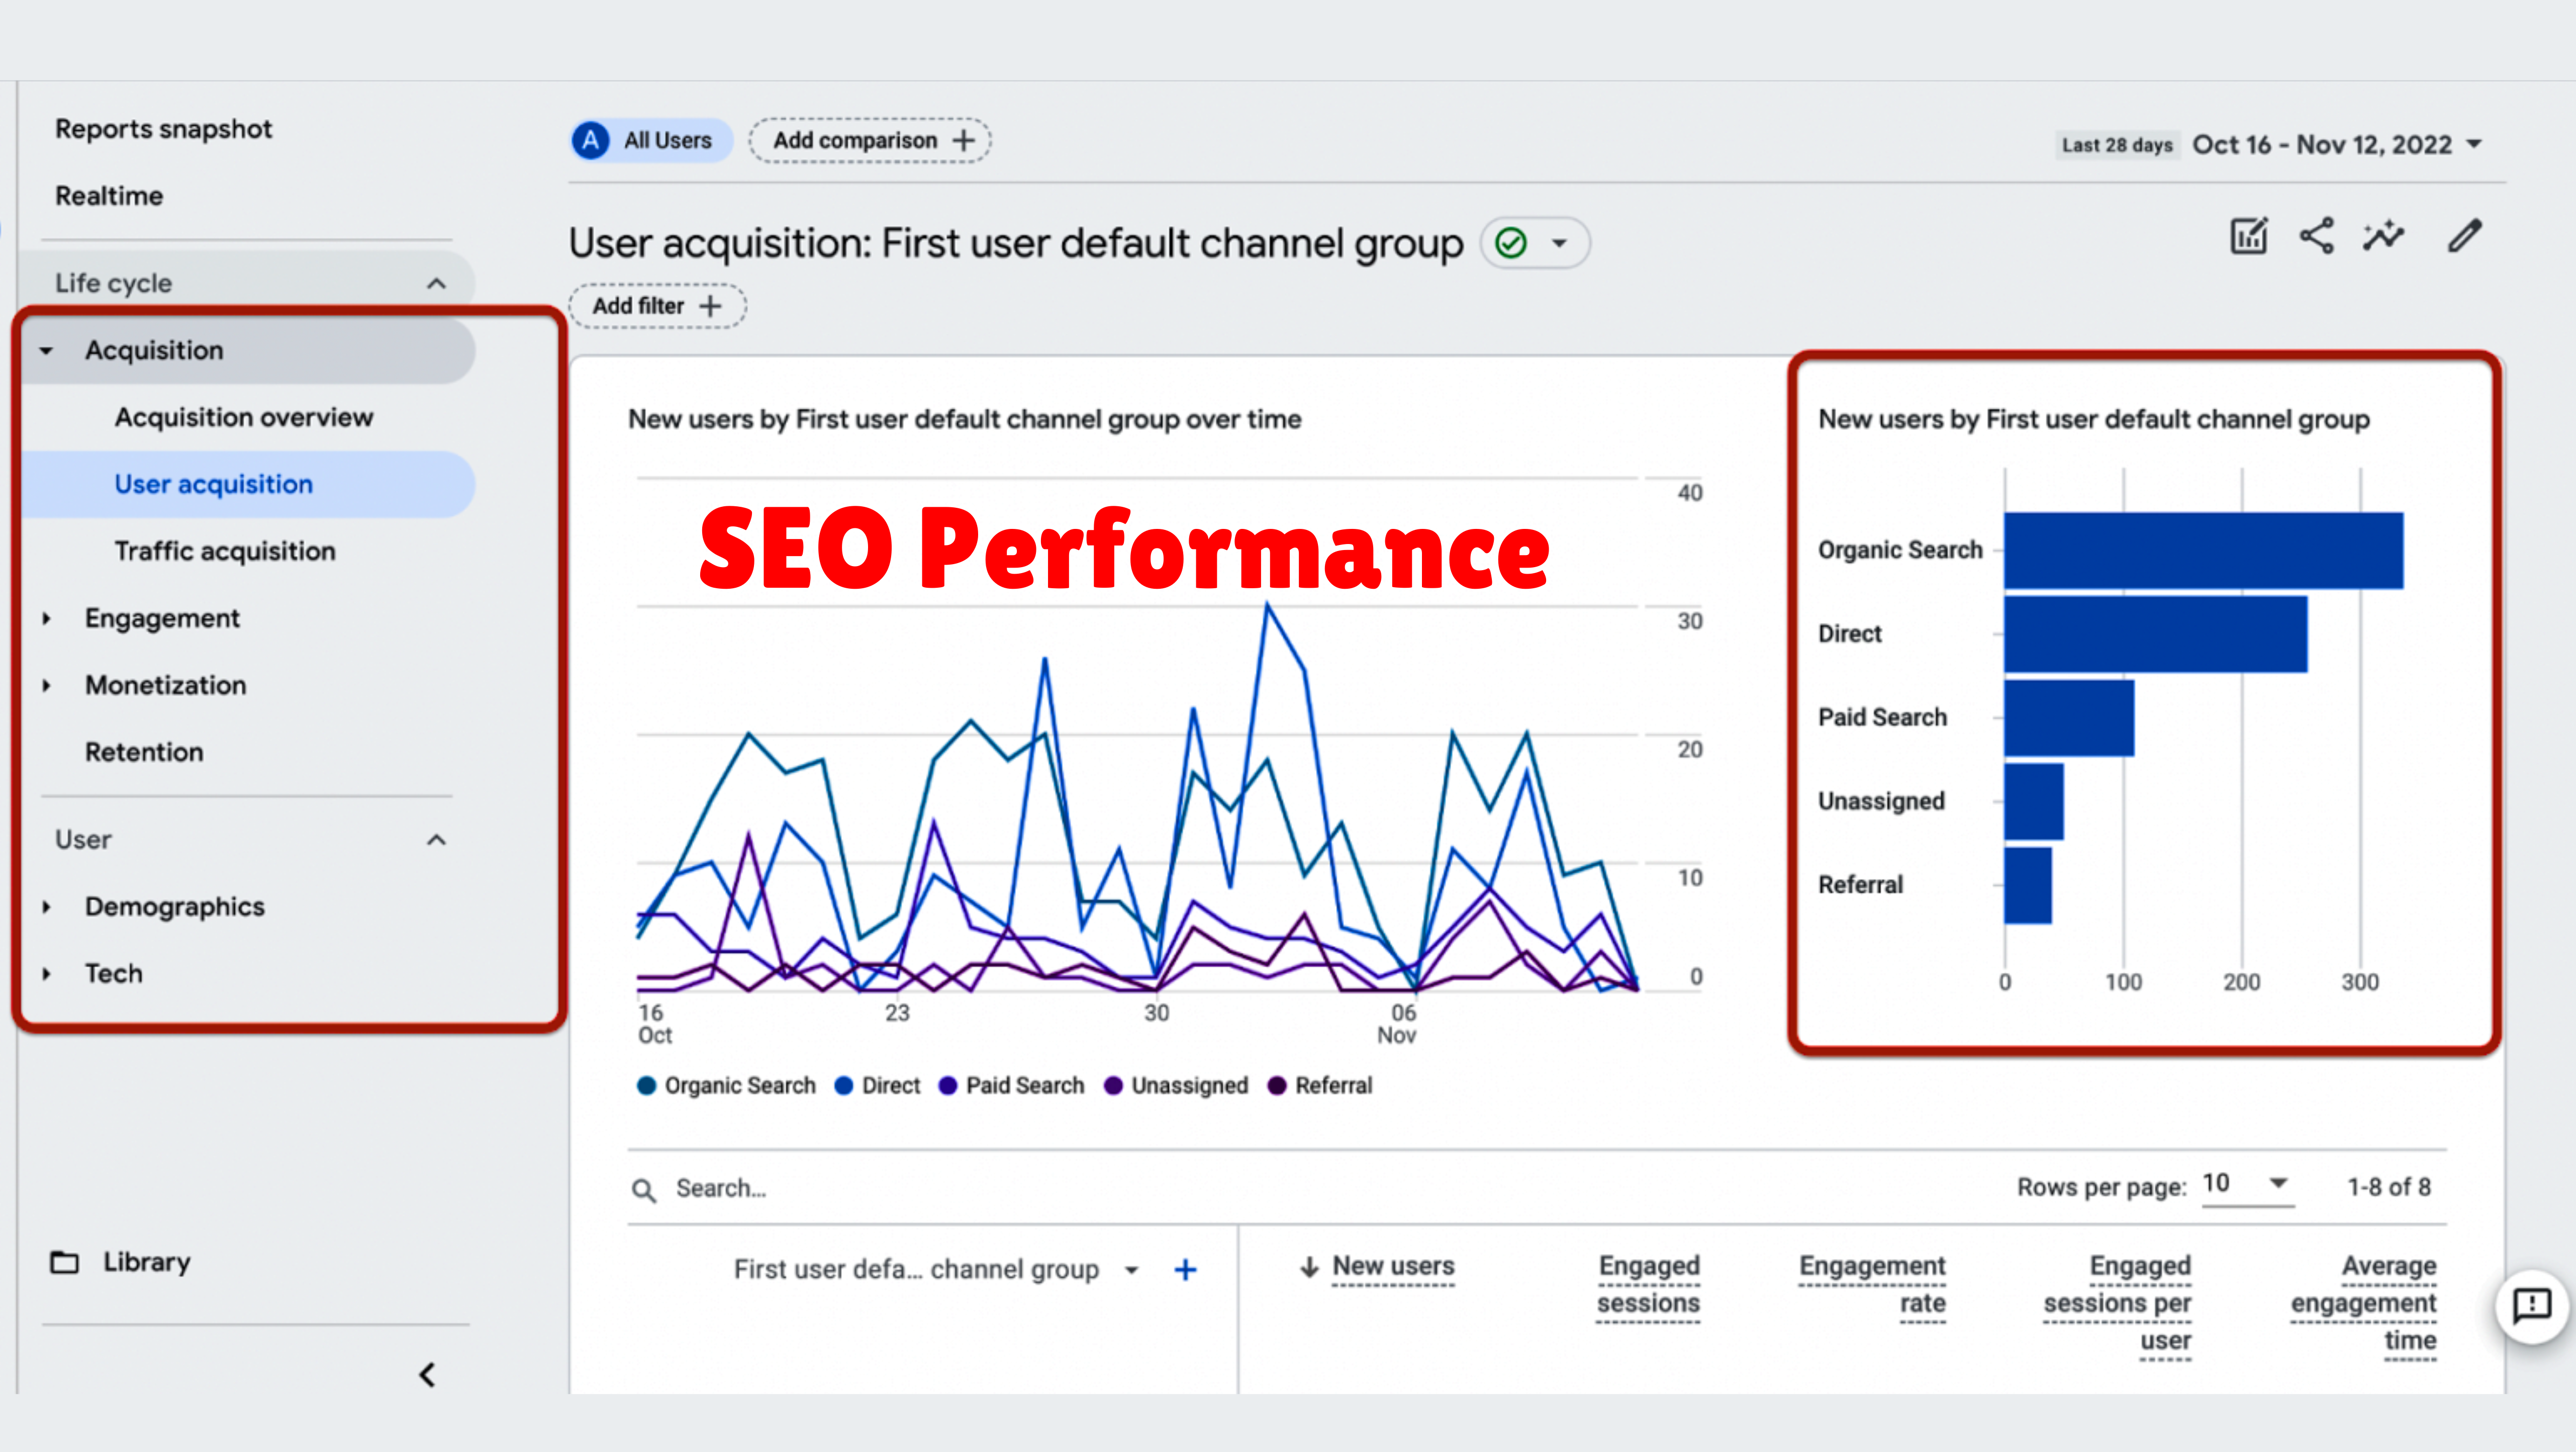Open the date range dropdown
The image size is (2576, 1452).
point(2474,145)
